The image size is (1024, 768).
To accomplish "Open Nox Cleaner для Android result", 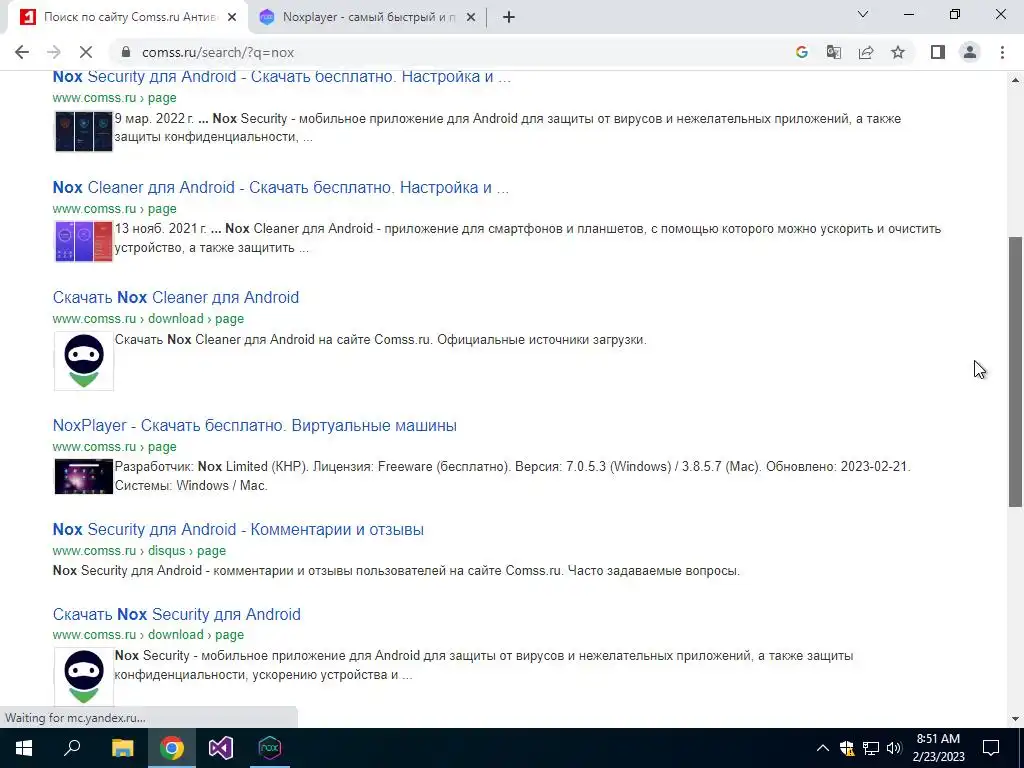I will click(x=281, y=187).
